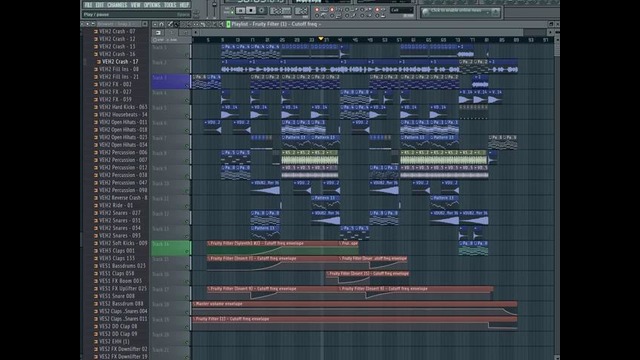Open the OPTIONS menu
Viewport: 640px width, 360px height.
[152, 5]
